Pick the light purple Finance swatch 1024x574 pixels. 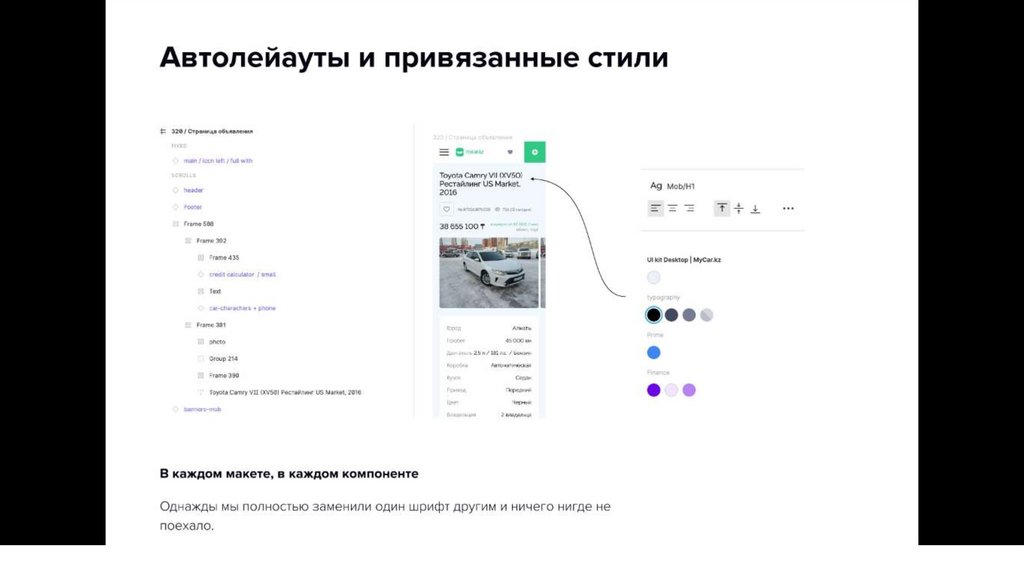coord(689,390)
